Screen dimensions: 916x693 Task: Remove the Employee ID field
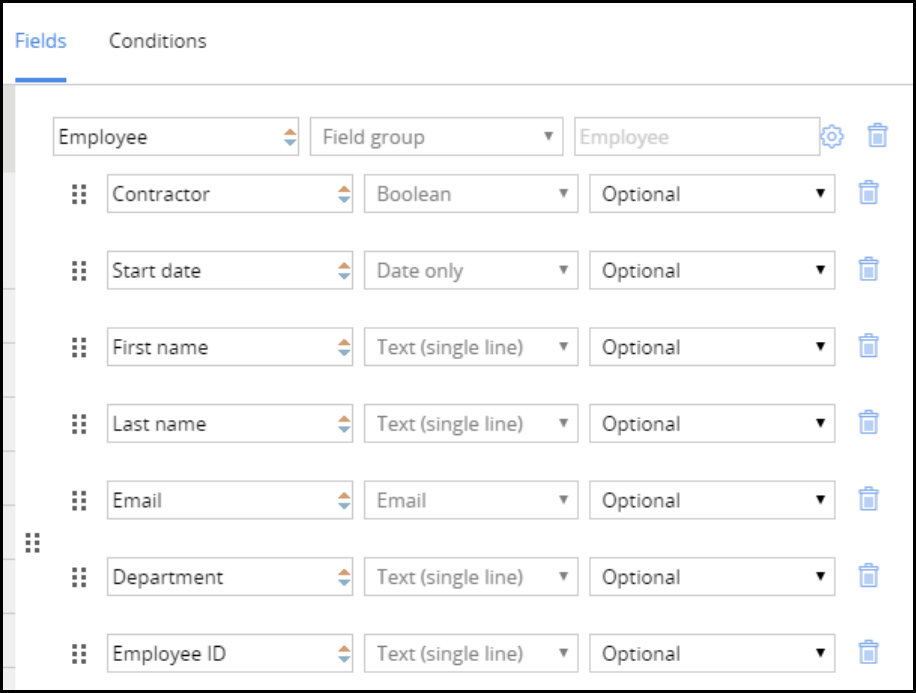tap(869, 653)
